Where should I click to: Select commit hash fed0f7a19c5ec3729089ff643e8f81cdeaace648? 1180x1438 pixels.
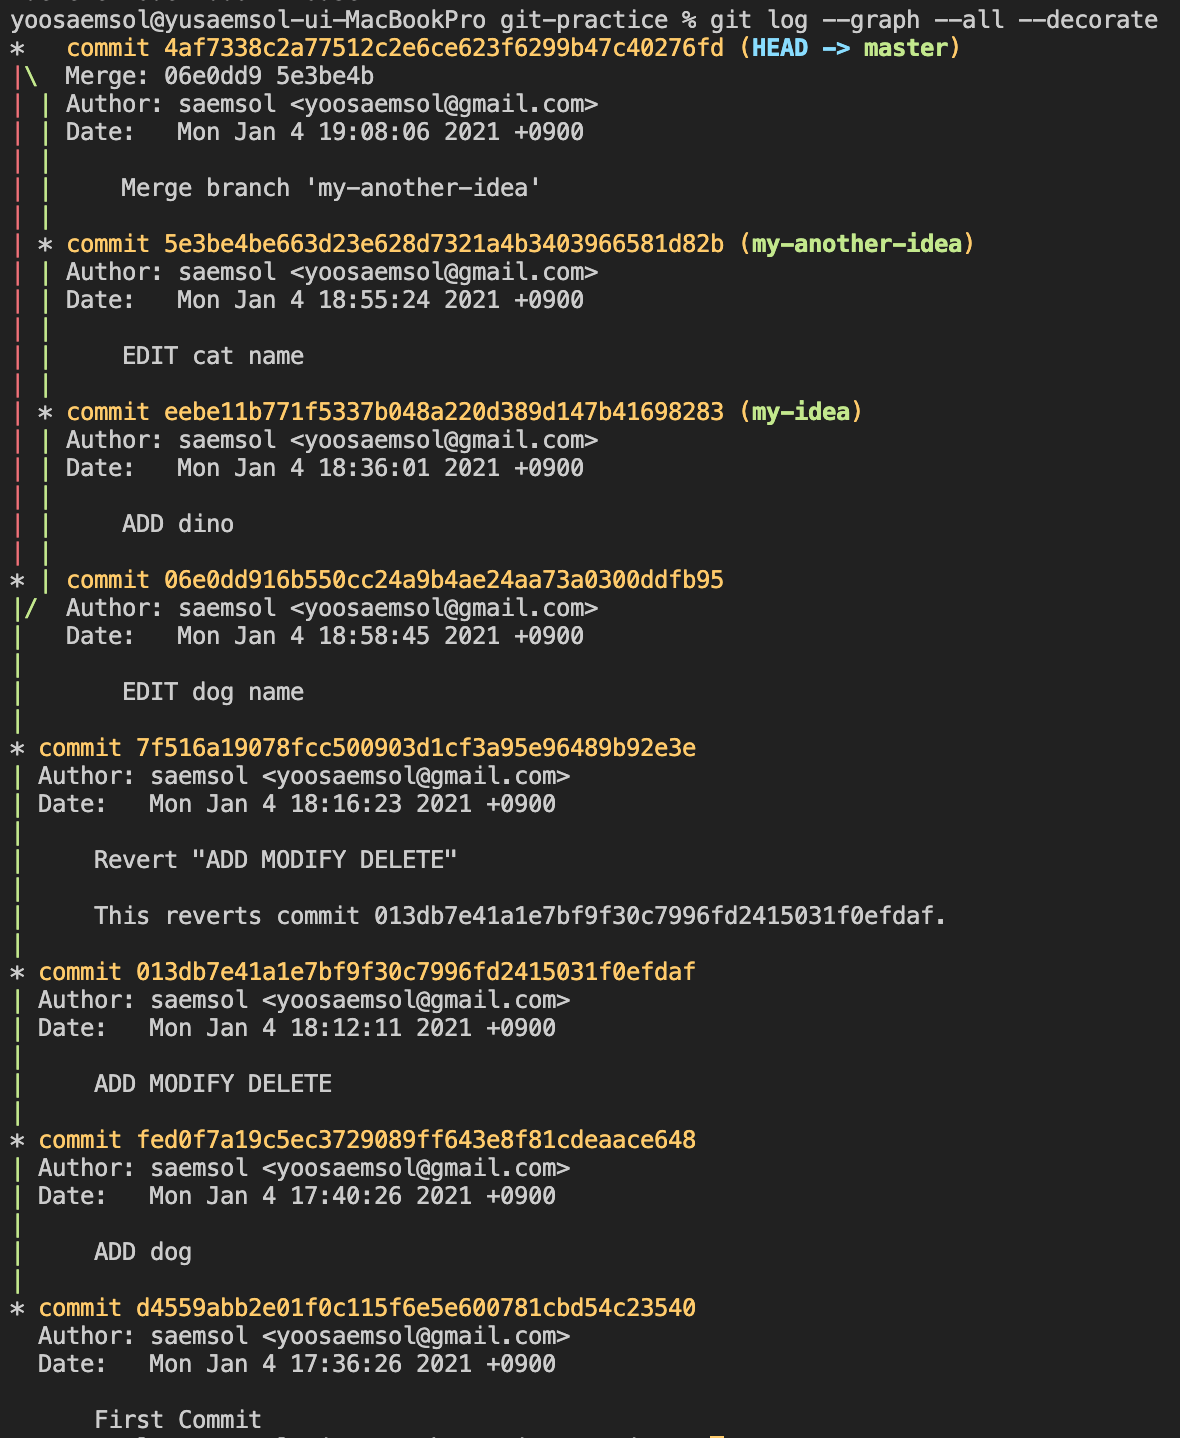click(x=416, y=1140)
